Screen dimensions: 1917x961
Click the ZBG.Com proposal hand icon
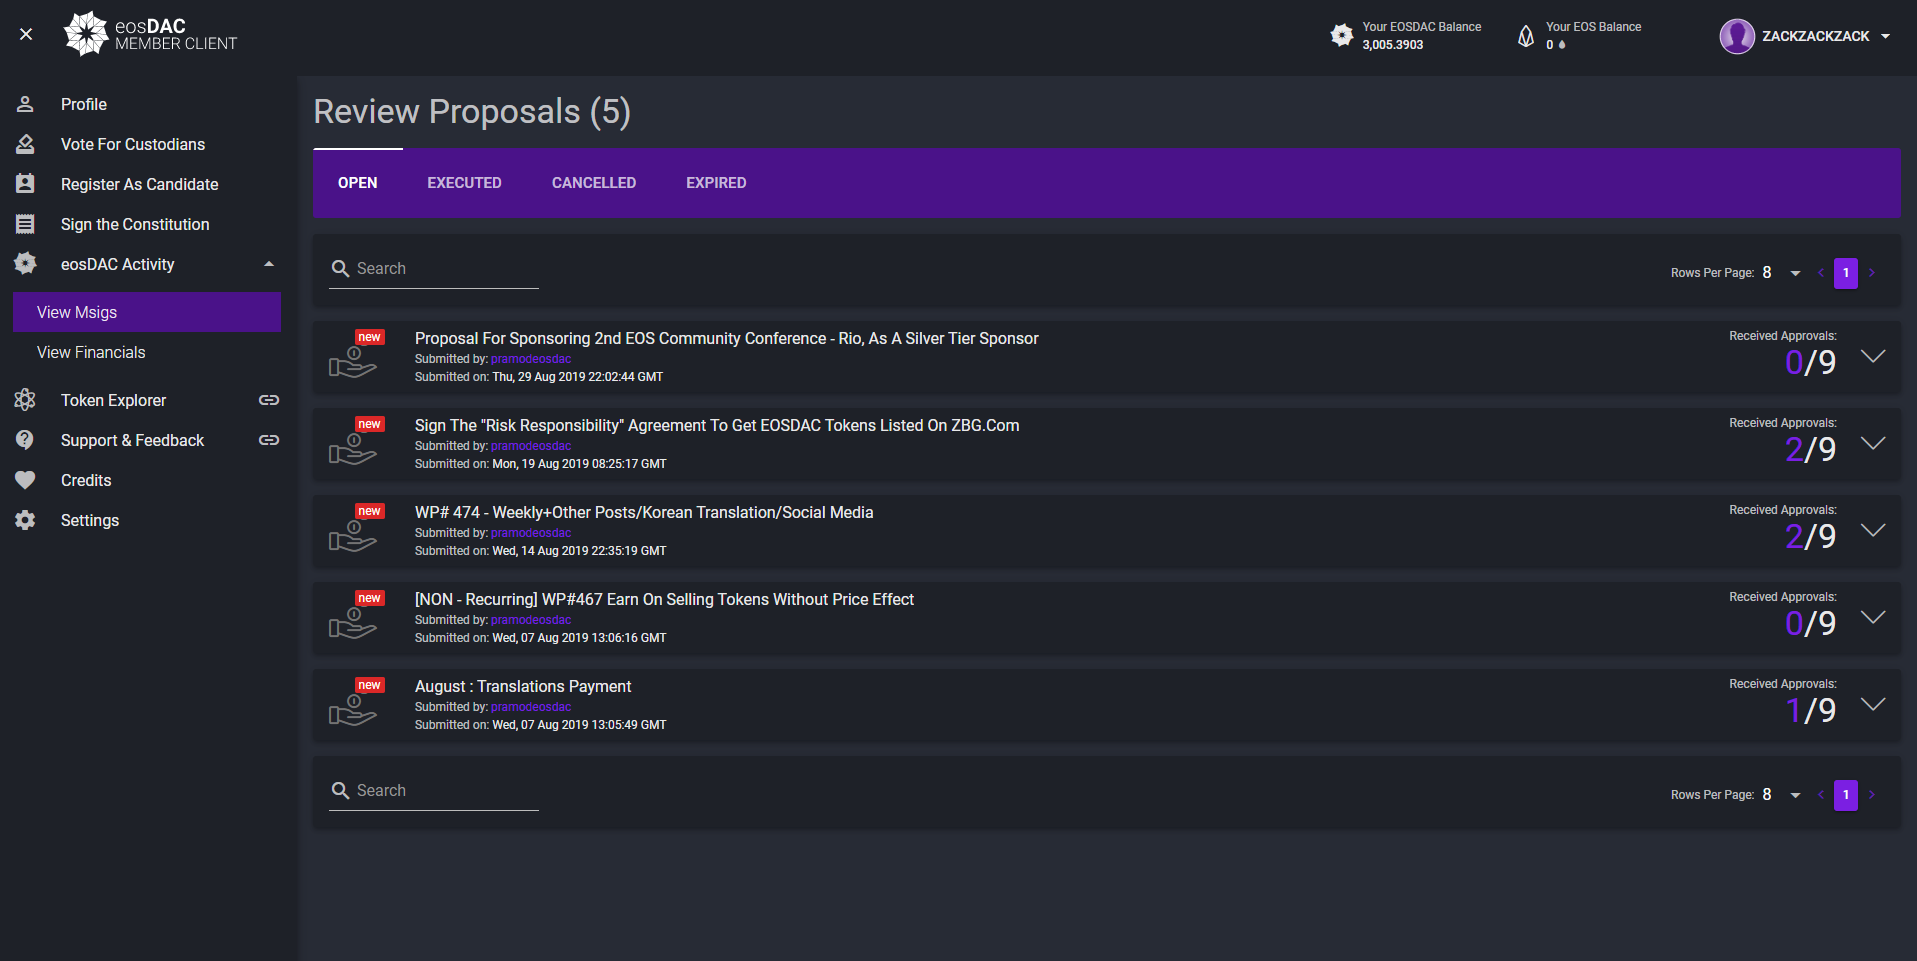[353, 449]
